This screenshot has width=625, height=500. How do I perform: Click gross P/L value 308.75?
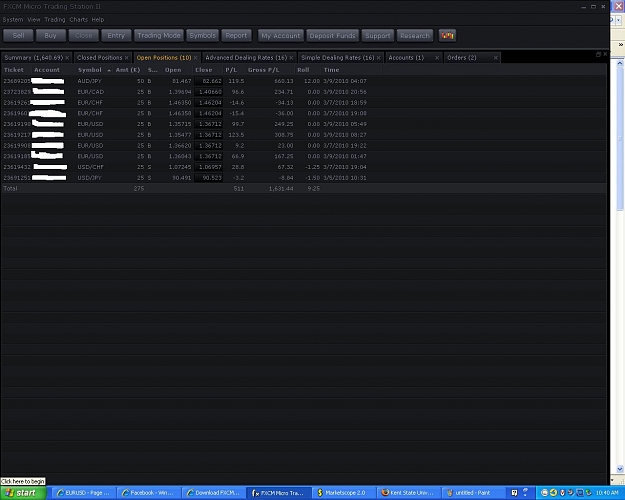click(283, 135)
